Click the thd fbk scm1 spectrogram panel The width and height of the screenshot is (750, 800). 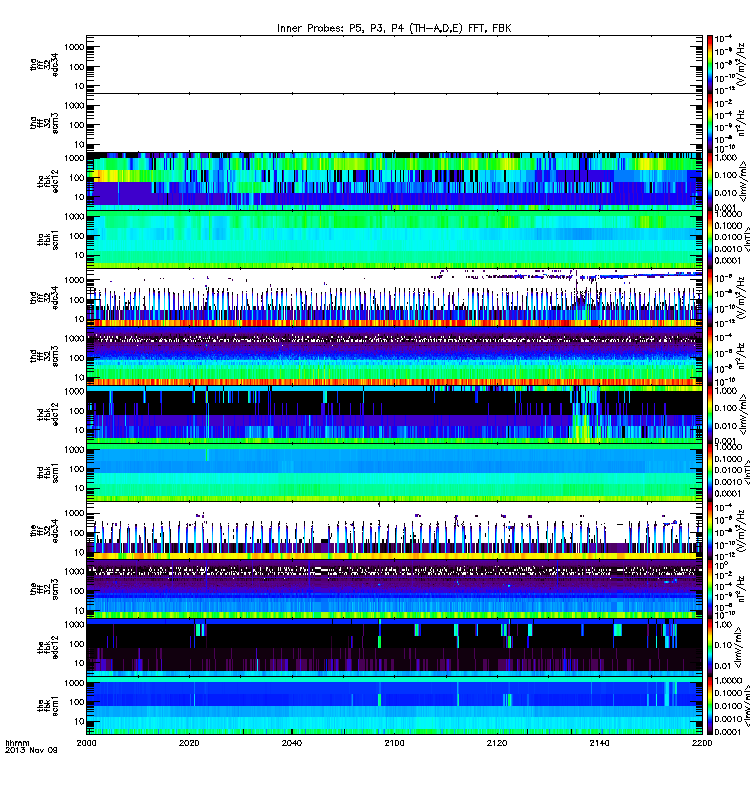coord(394,472)
